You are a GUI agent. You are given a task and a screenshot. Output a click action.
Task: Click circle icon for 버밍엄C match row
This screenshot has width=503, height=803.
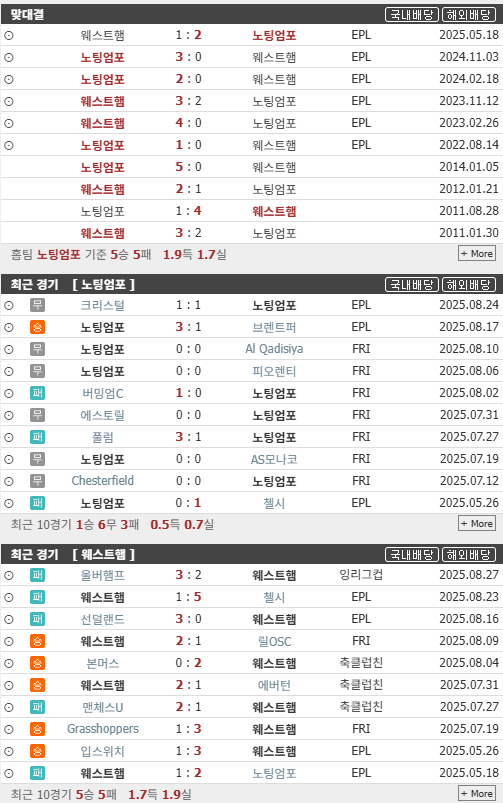pyautogui.click(x=9, y=394)
